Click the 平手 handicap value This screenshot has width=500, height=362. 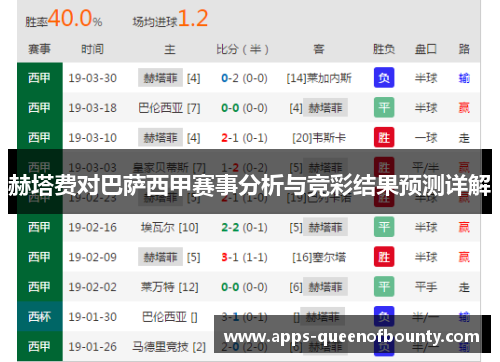(x=426, y=287)
